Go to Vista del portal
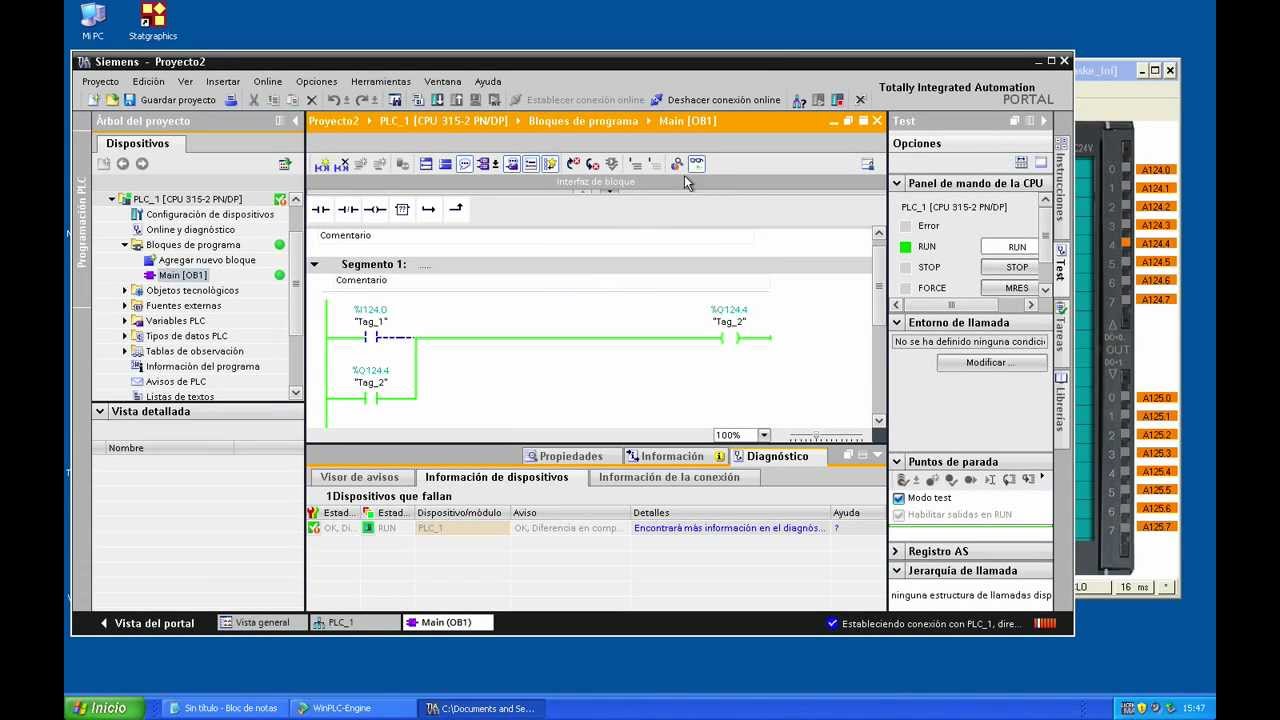Image resolution: width=1280 pixels, height=720 pixels. [147, 623]
